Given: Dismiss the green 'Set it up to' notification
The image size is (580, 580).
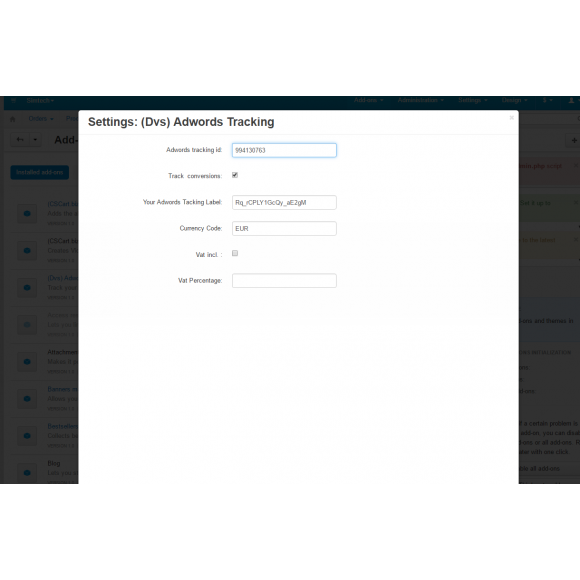Looking at the screenshot, I should pos(576,202).
